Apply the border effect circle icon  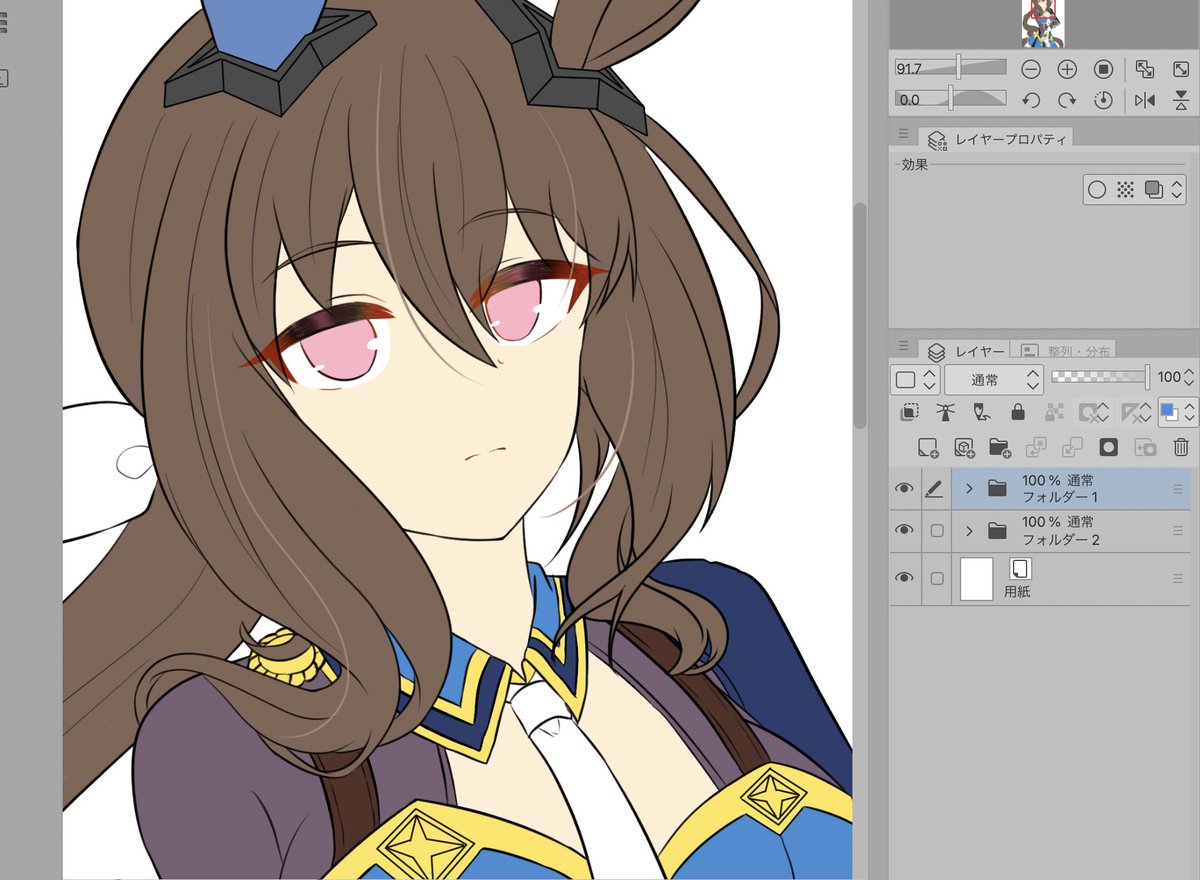click(1097, 189)
